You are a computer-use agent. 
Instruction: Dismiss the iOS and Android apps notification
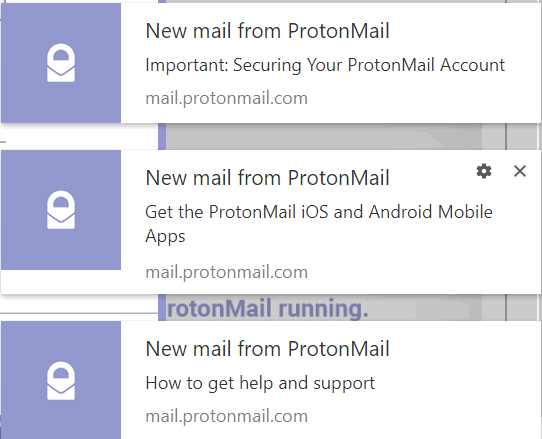coord(520,171)
